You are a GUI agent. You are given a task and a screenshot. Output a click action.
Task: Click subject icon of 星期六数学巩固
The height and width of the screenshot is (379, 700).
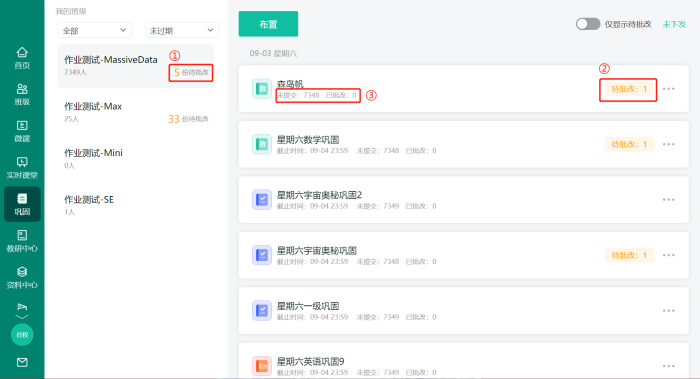tap(262, 144)
